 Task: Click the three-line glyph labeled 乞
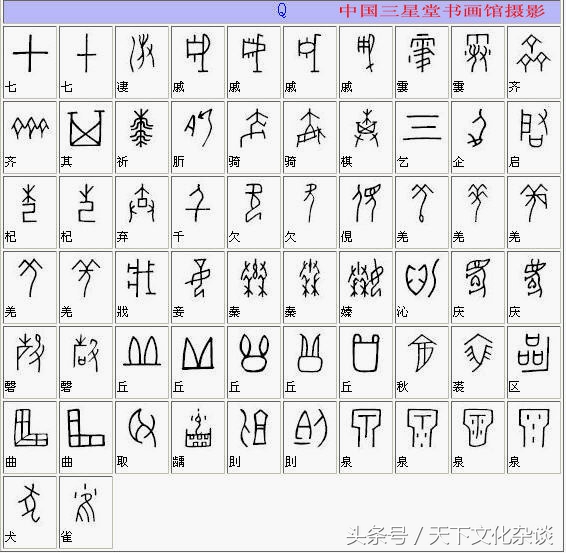(422, 137)
